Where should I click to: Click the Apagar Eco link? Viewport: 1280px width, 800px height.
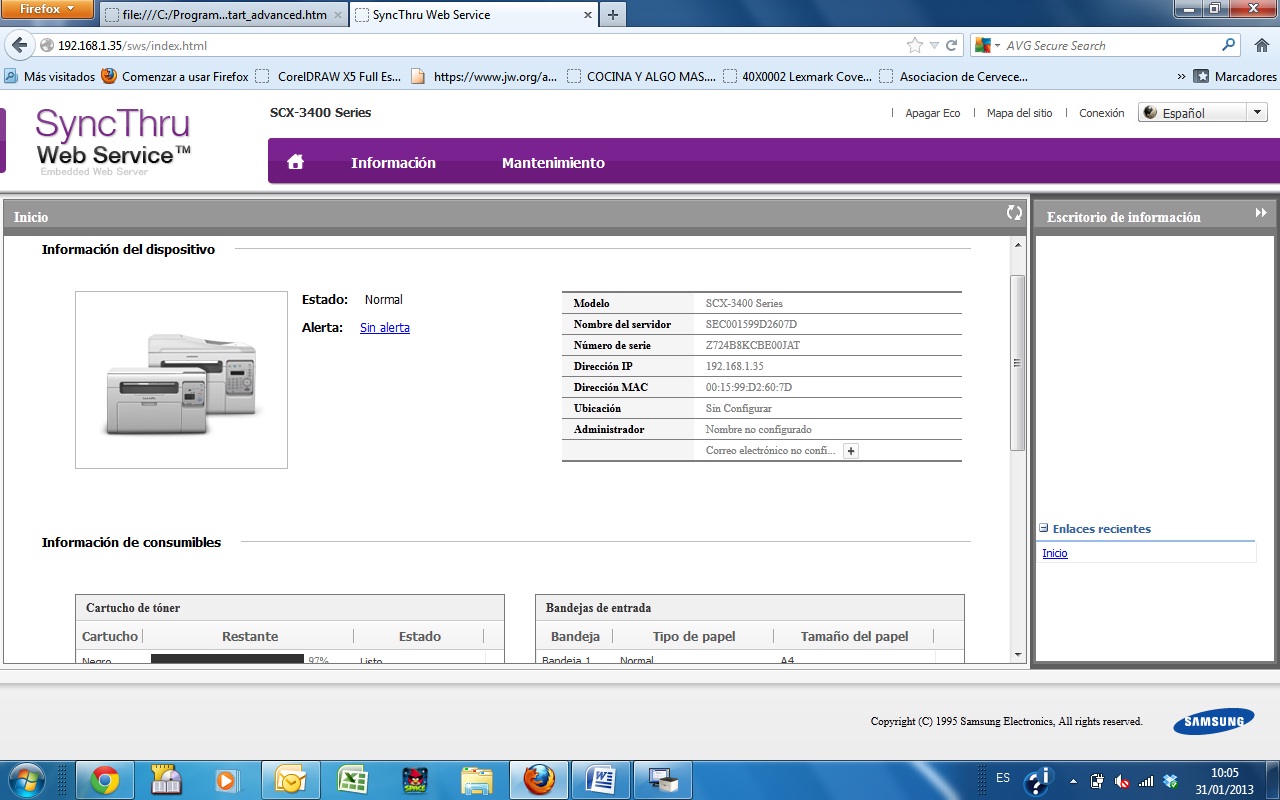coord(932,113)
